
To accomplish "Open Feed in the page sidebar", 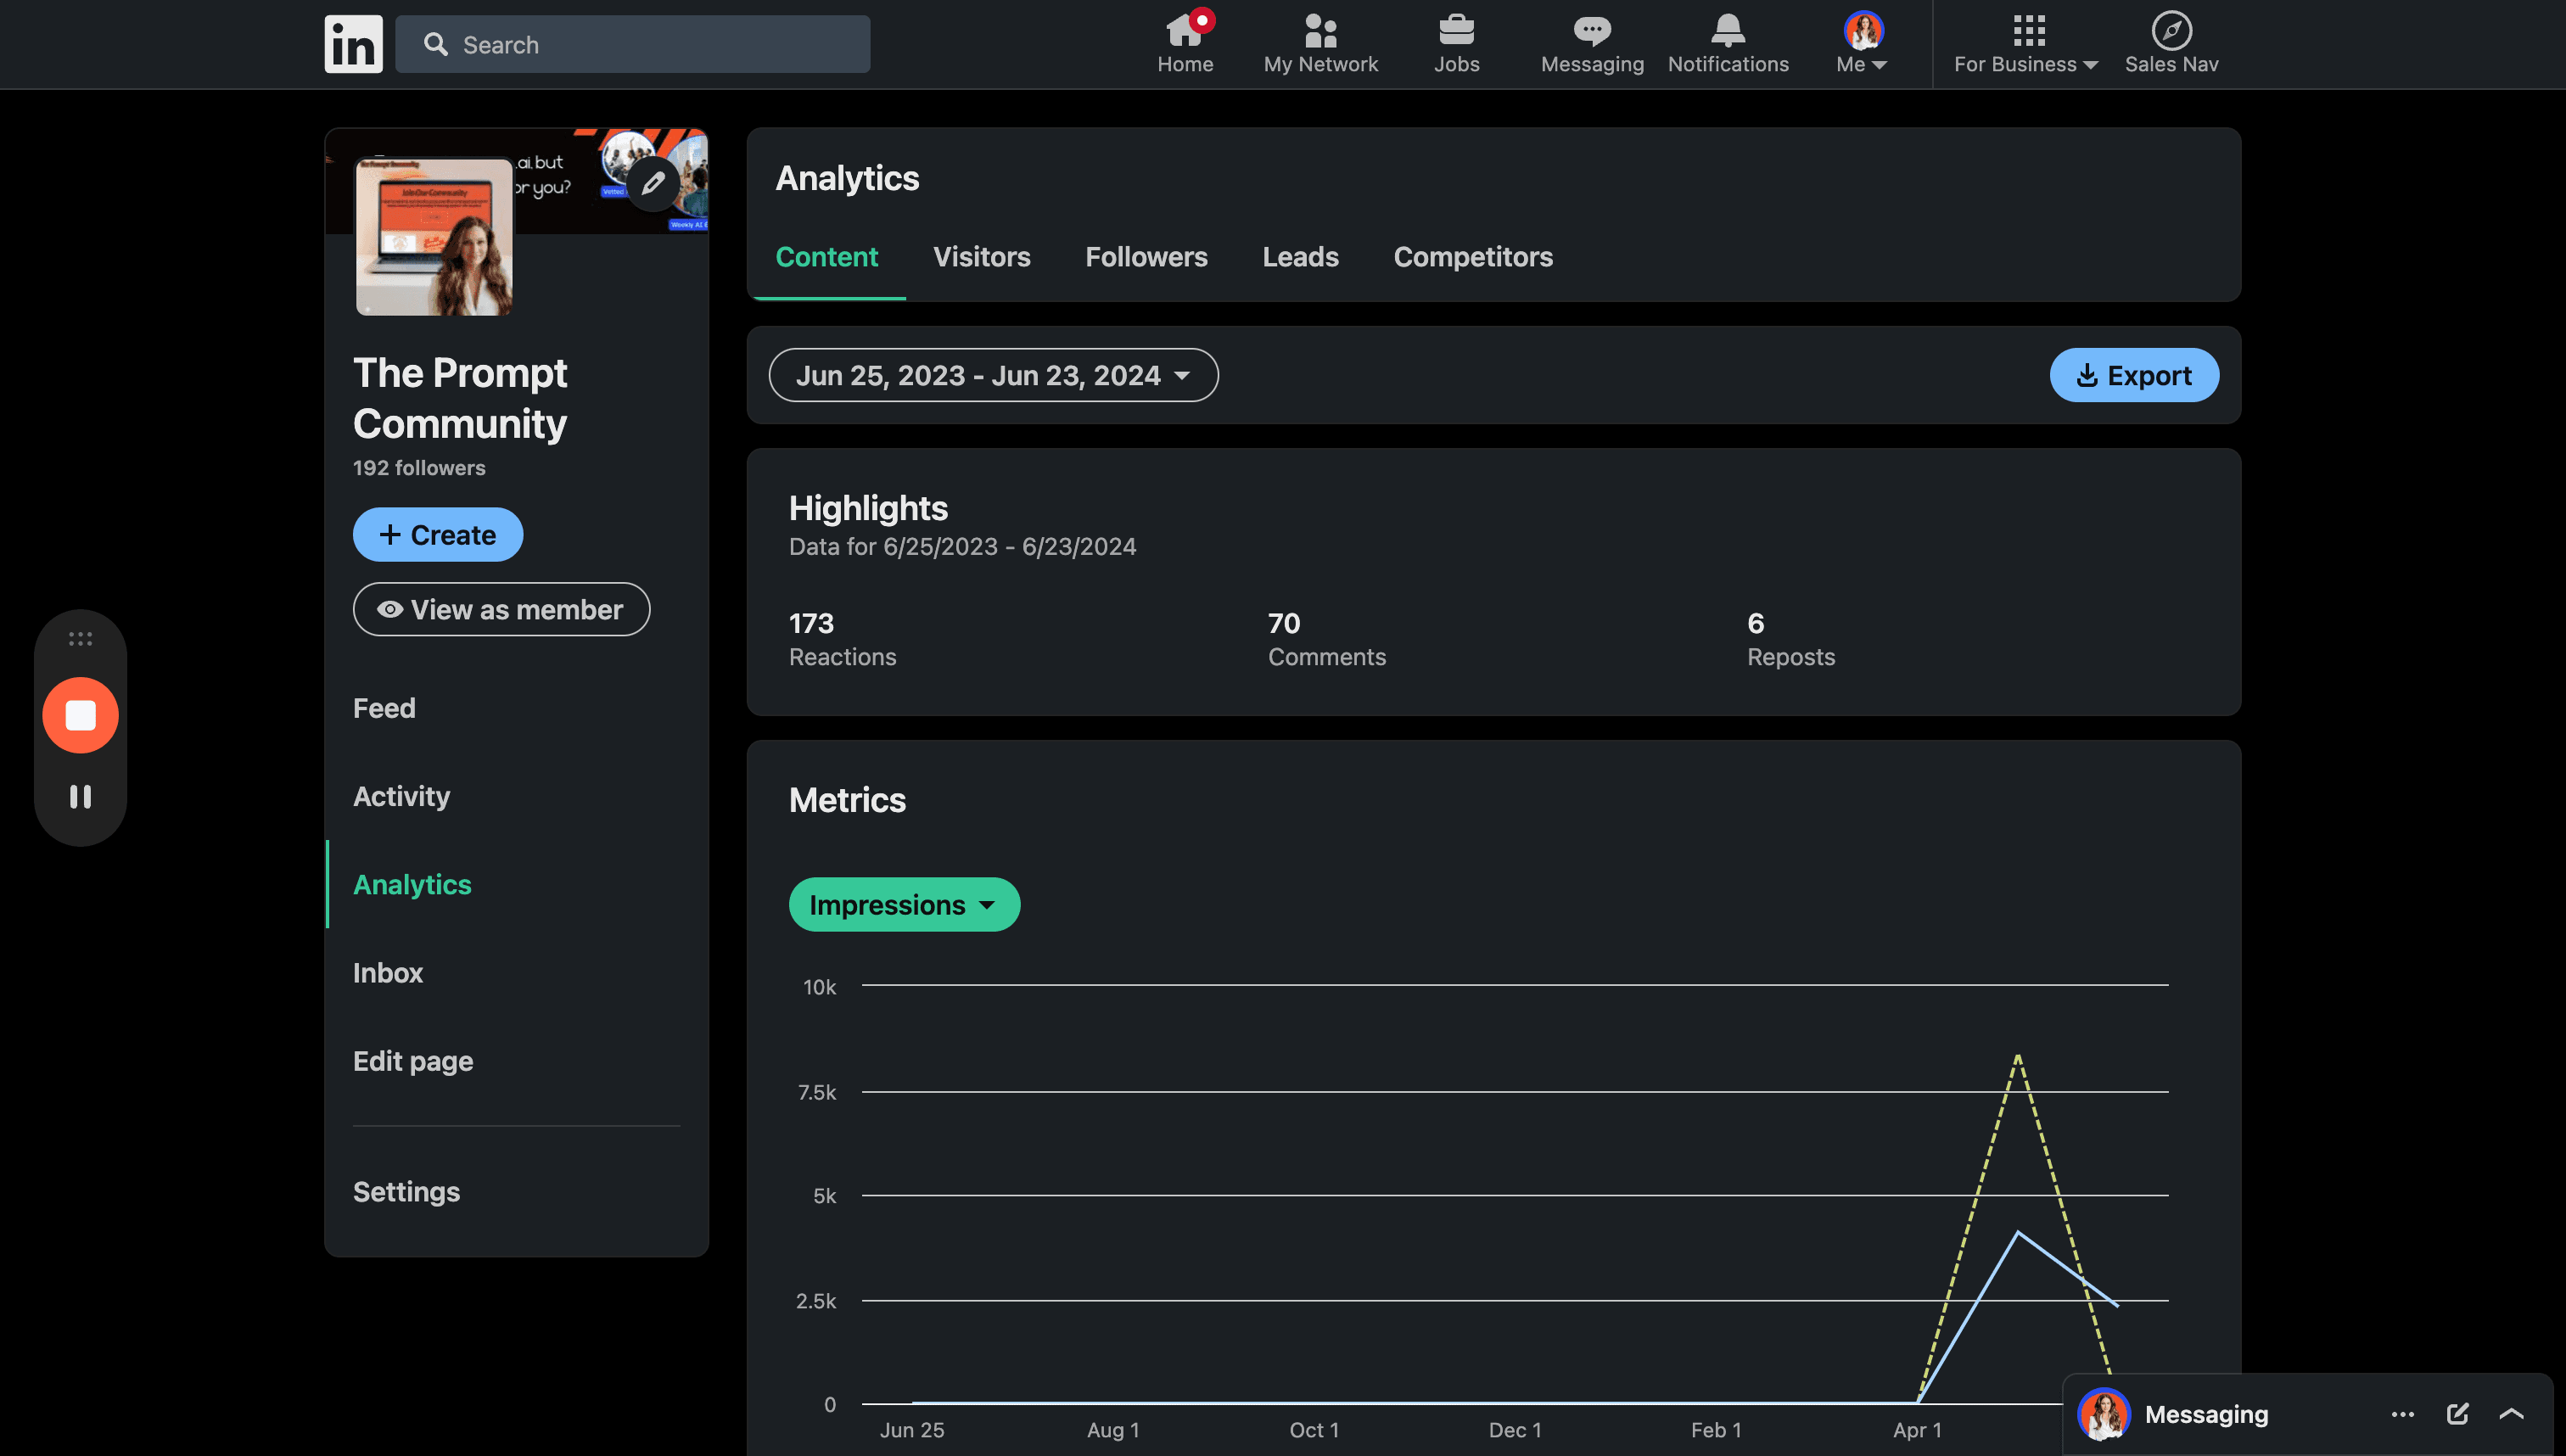I will (384, 708).
